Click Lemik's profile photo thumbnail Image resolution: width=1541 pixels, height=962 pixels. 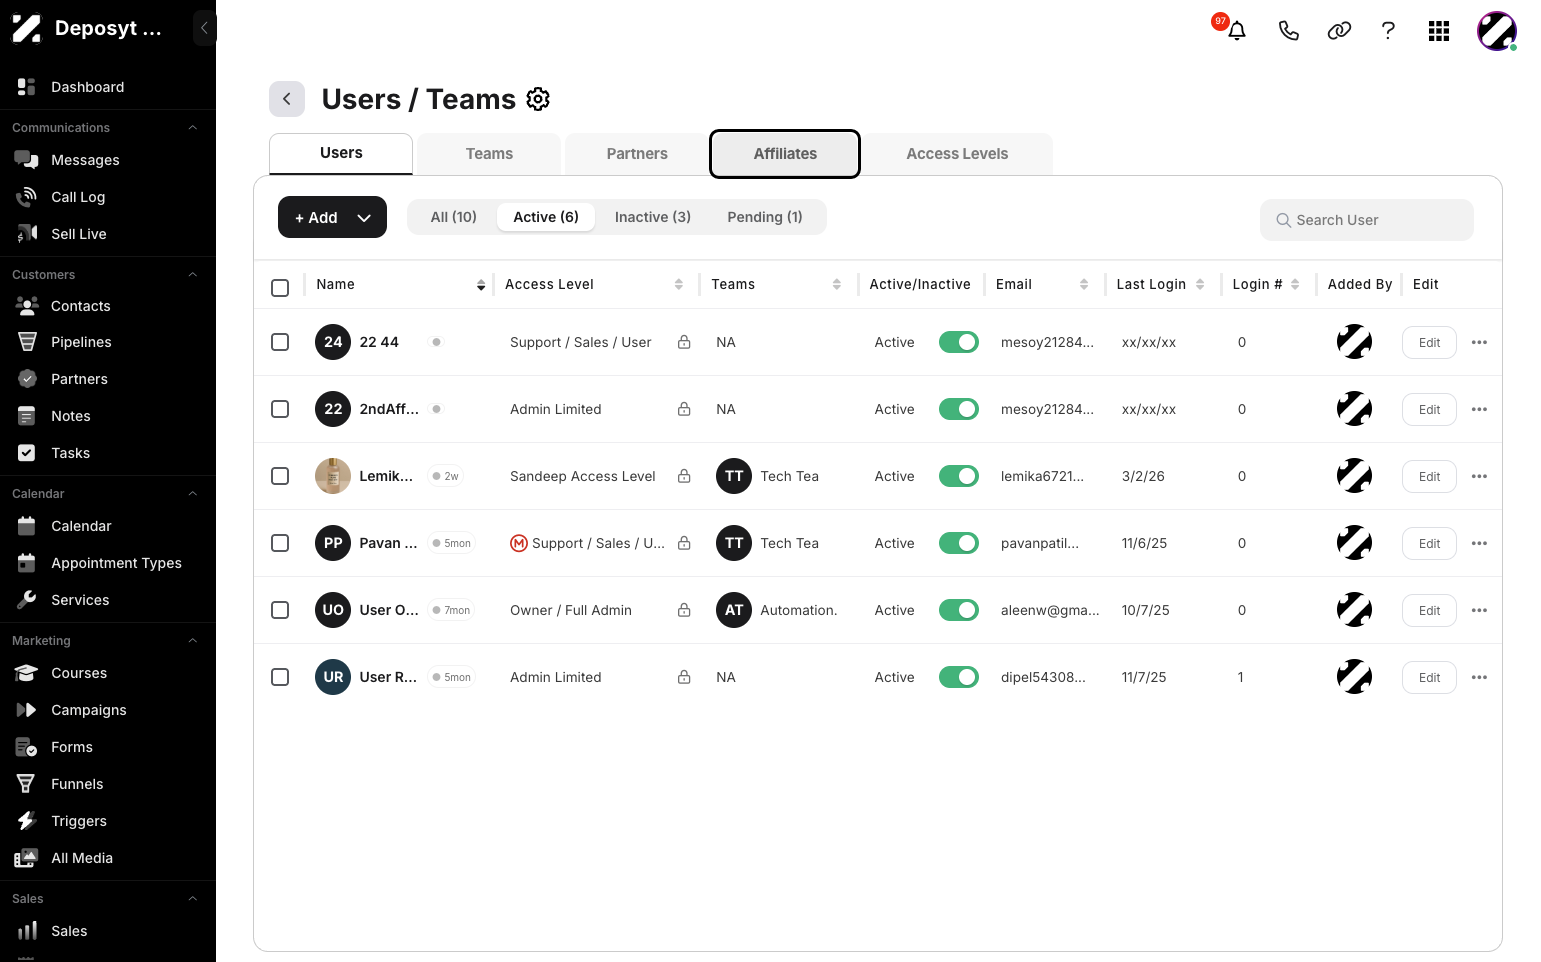[x=333, y=476]
